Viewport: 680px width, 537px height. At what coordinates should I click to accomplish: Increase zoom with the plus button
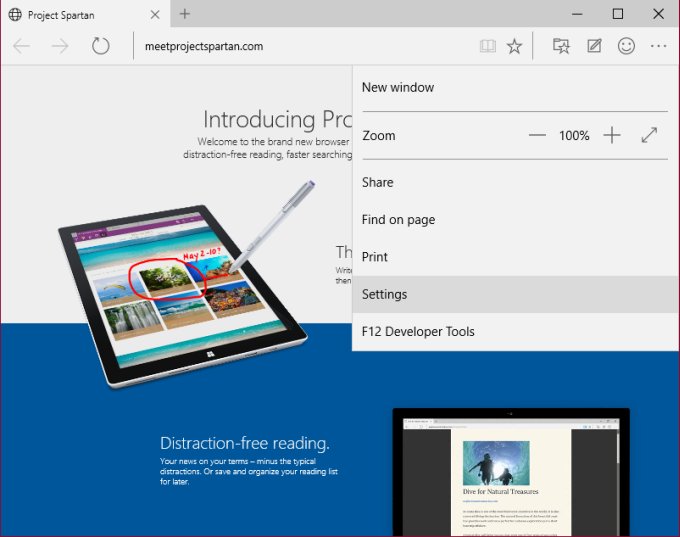[611, 135]
